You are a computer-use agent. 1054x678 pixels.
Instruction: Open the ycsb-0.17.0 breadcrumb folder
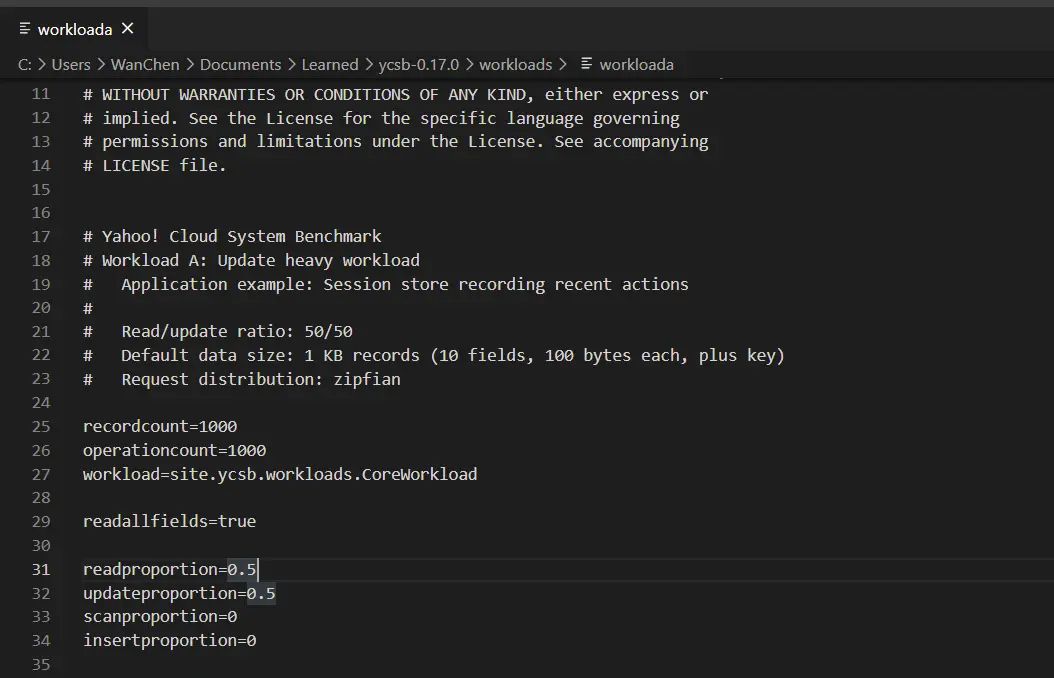point(419,65)
